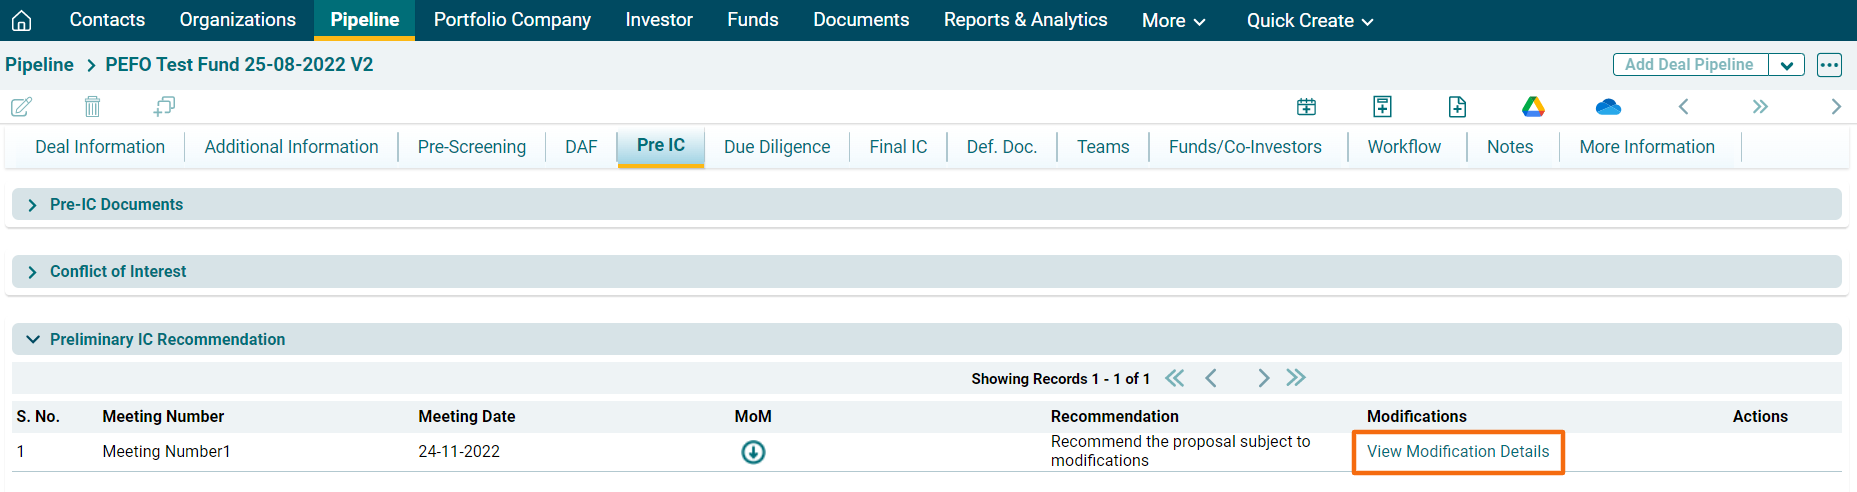Click the add calendar event icon
The width and height of the screenshot is (1857, 492).
pos(1306,106)
